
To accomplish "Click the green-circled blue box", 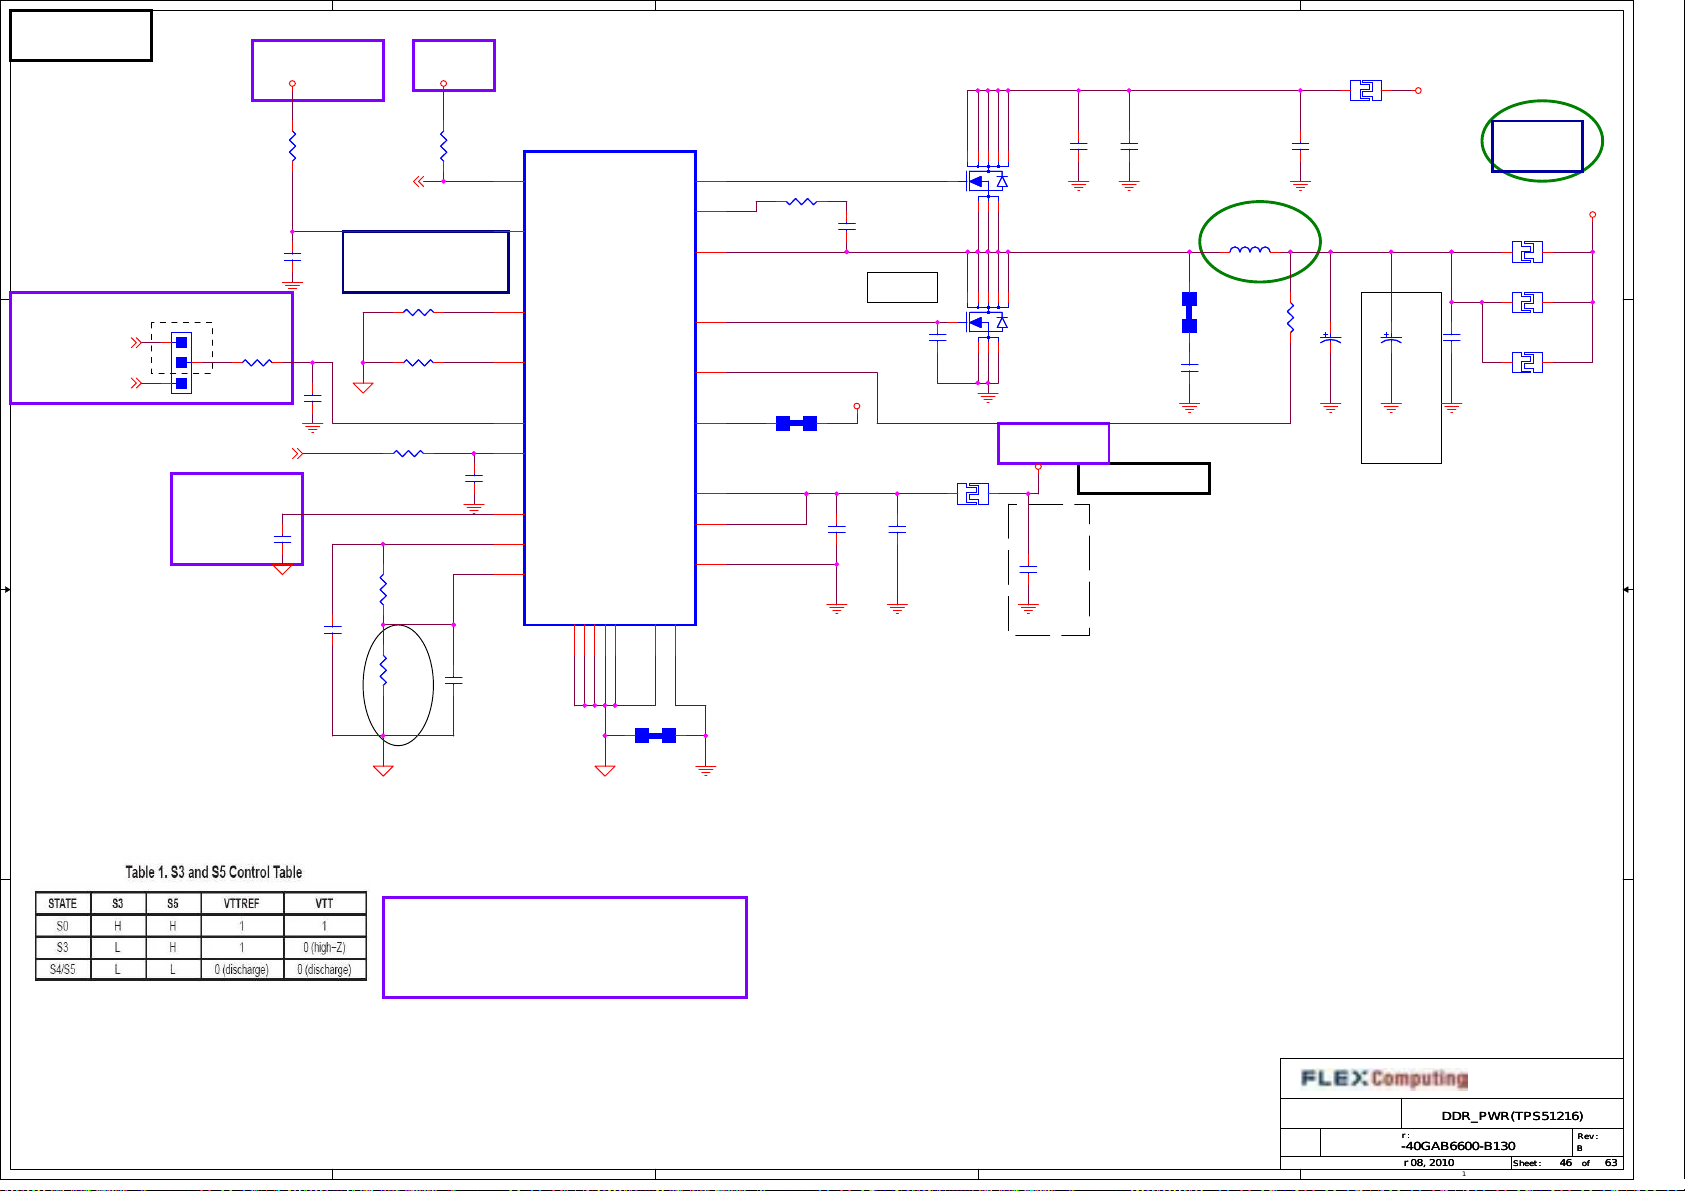I will [x=1537, y=146].
